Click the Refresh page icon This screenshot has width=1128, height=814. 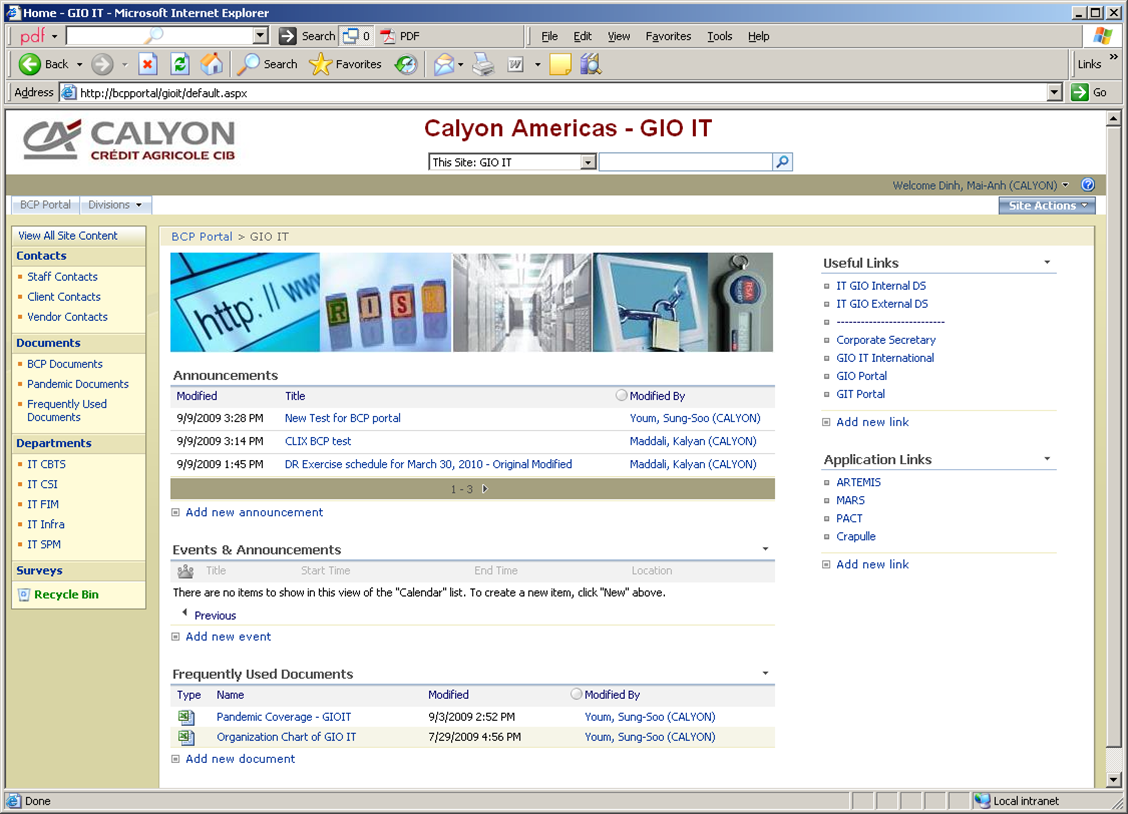[180, 64]
